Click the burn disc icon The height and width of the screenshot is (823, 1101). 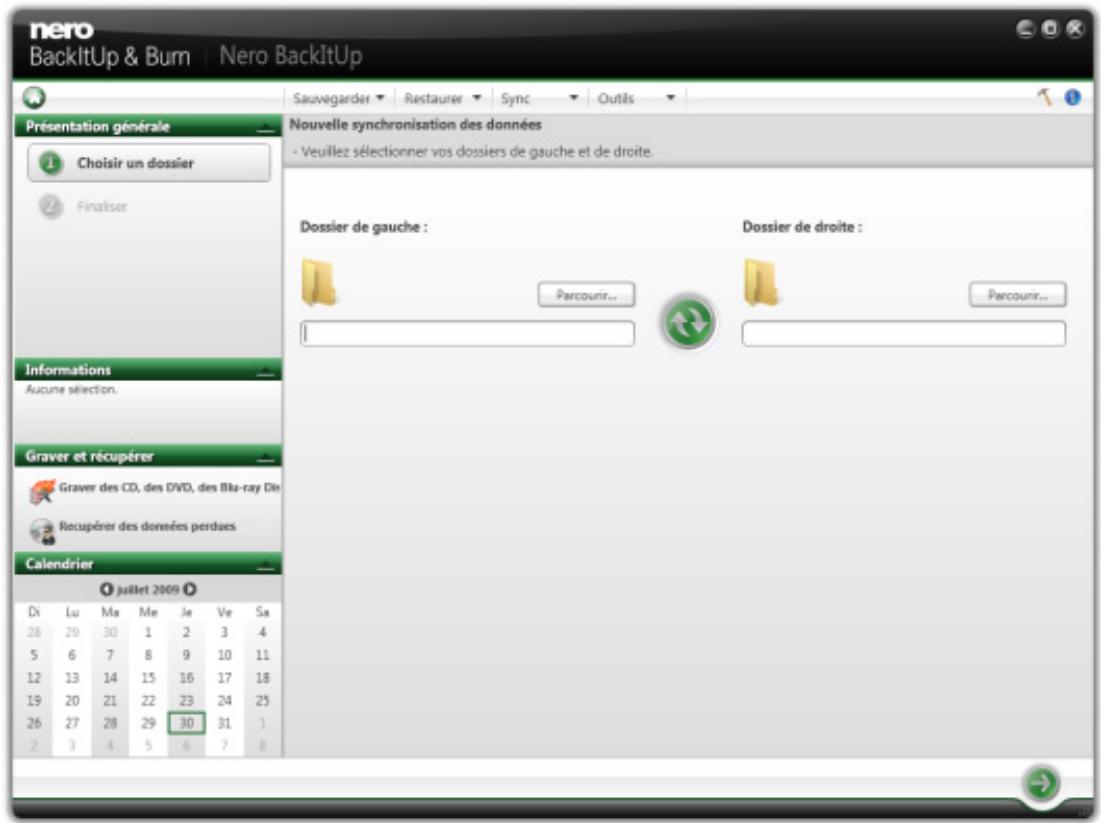pyautogui.click(x=42, y=491)
